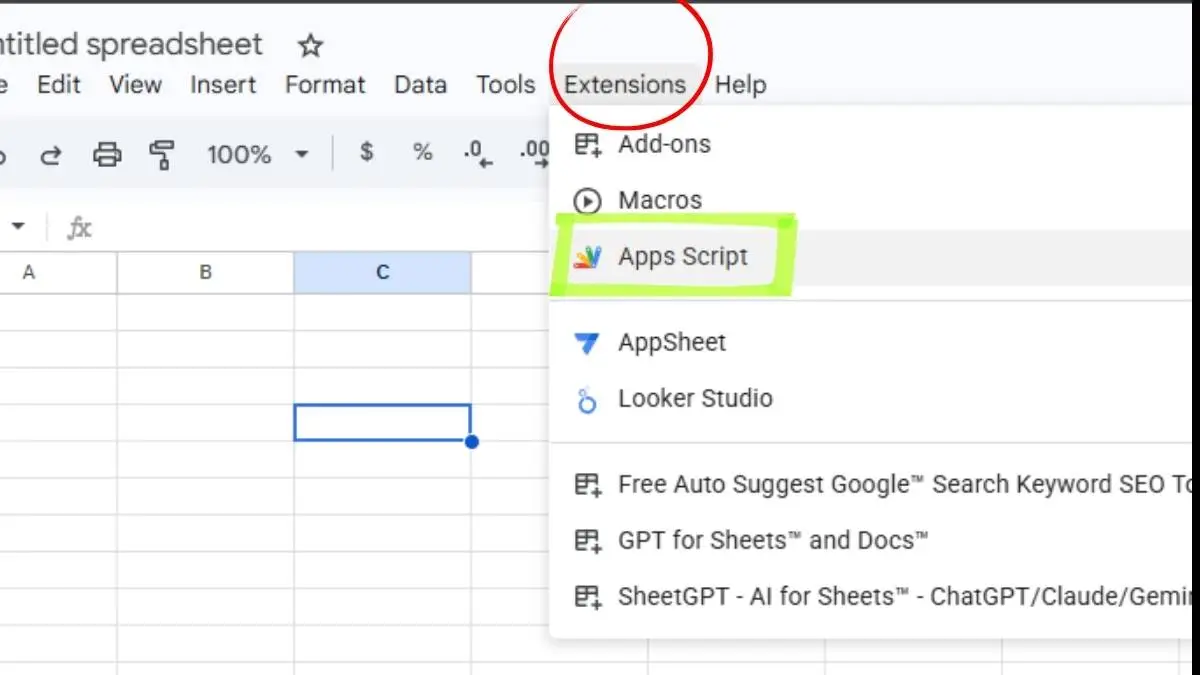Image resolution: width=1200 pixels, height=675 pixels.
Task: Open Macros submenu
Action: [660, 200]
